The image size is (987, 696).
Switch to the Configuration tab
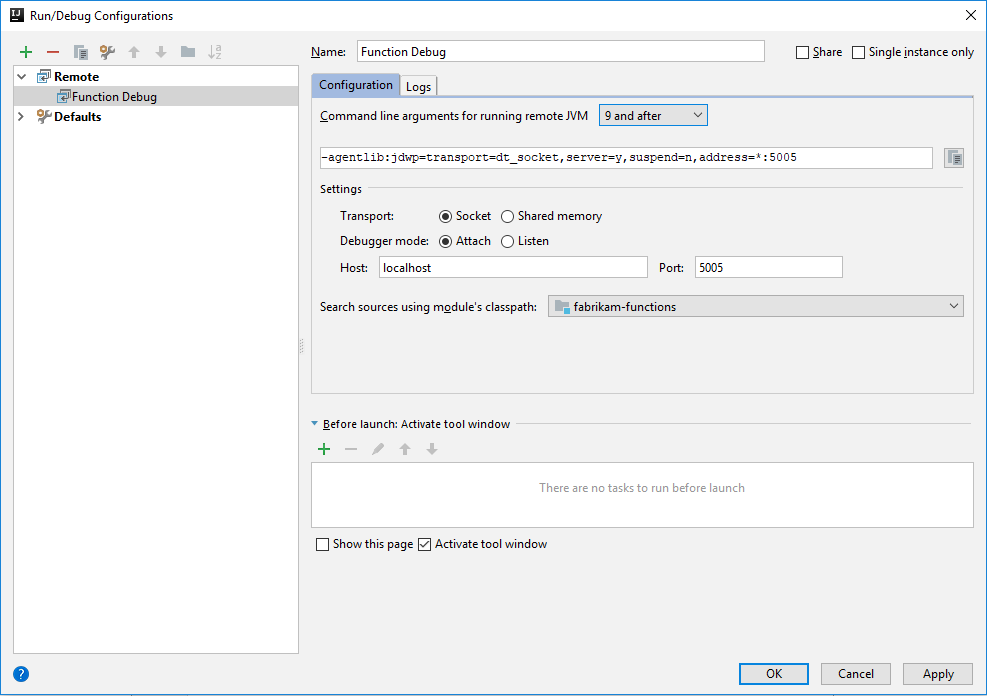coord(356,85)
